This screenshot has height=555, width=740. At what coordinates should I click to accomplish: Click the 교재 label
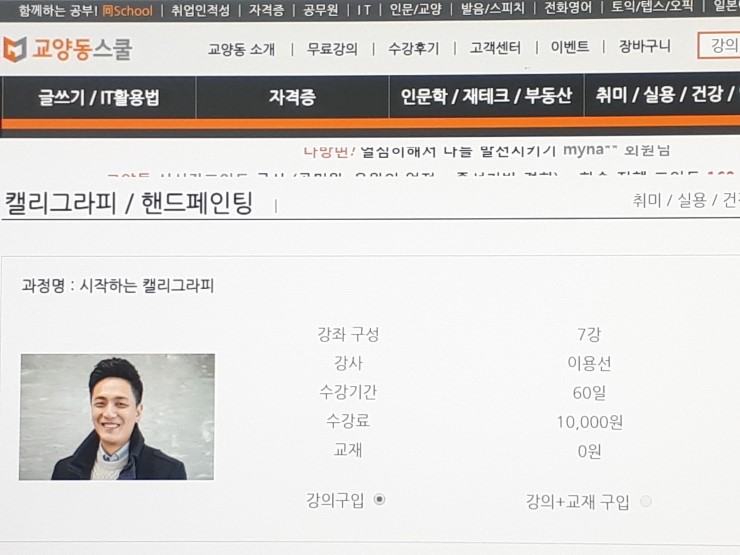[x=348, y=450]
